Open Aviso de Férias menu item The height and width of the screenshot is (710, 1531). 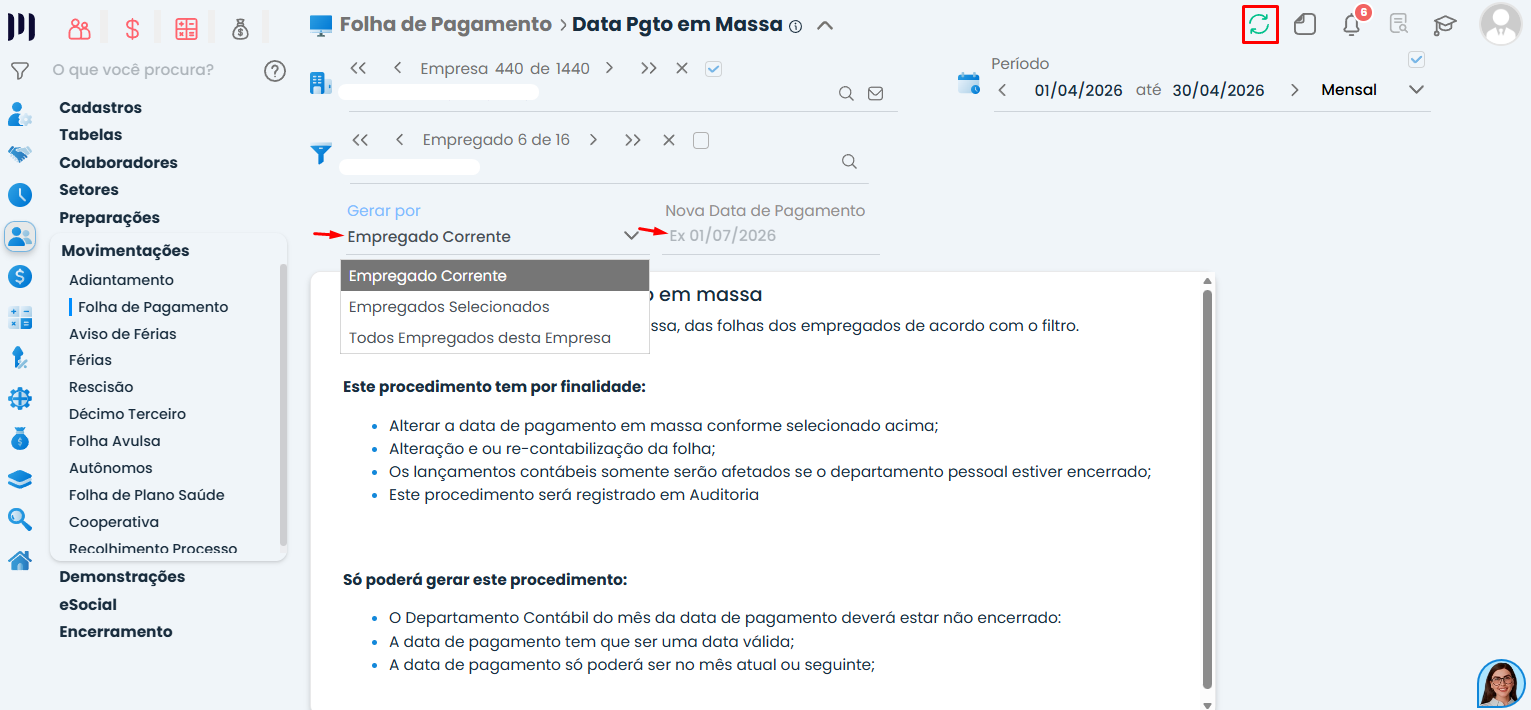coord(122,334)
